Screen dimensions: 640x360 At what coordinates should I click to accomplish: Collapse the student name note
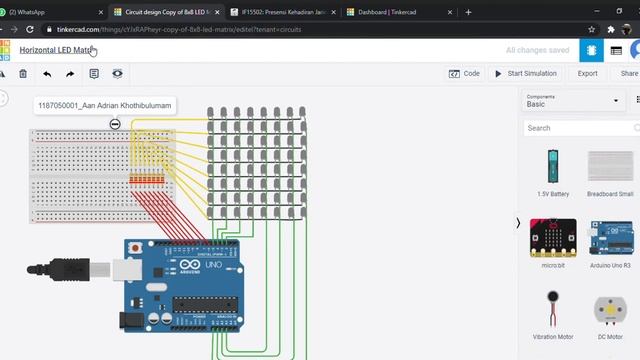pos(115,124)
